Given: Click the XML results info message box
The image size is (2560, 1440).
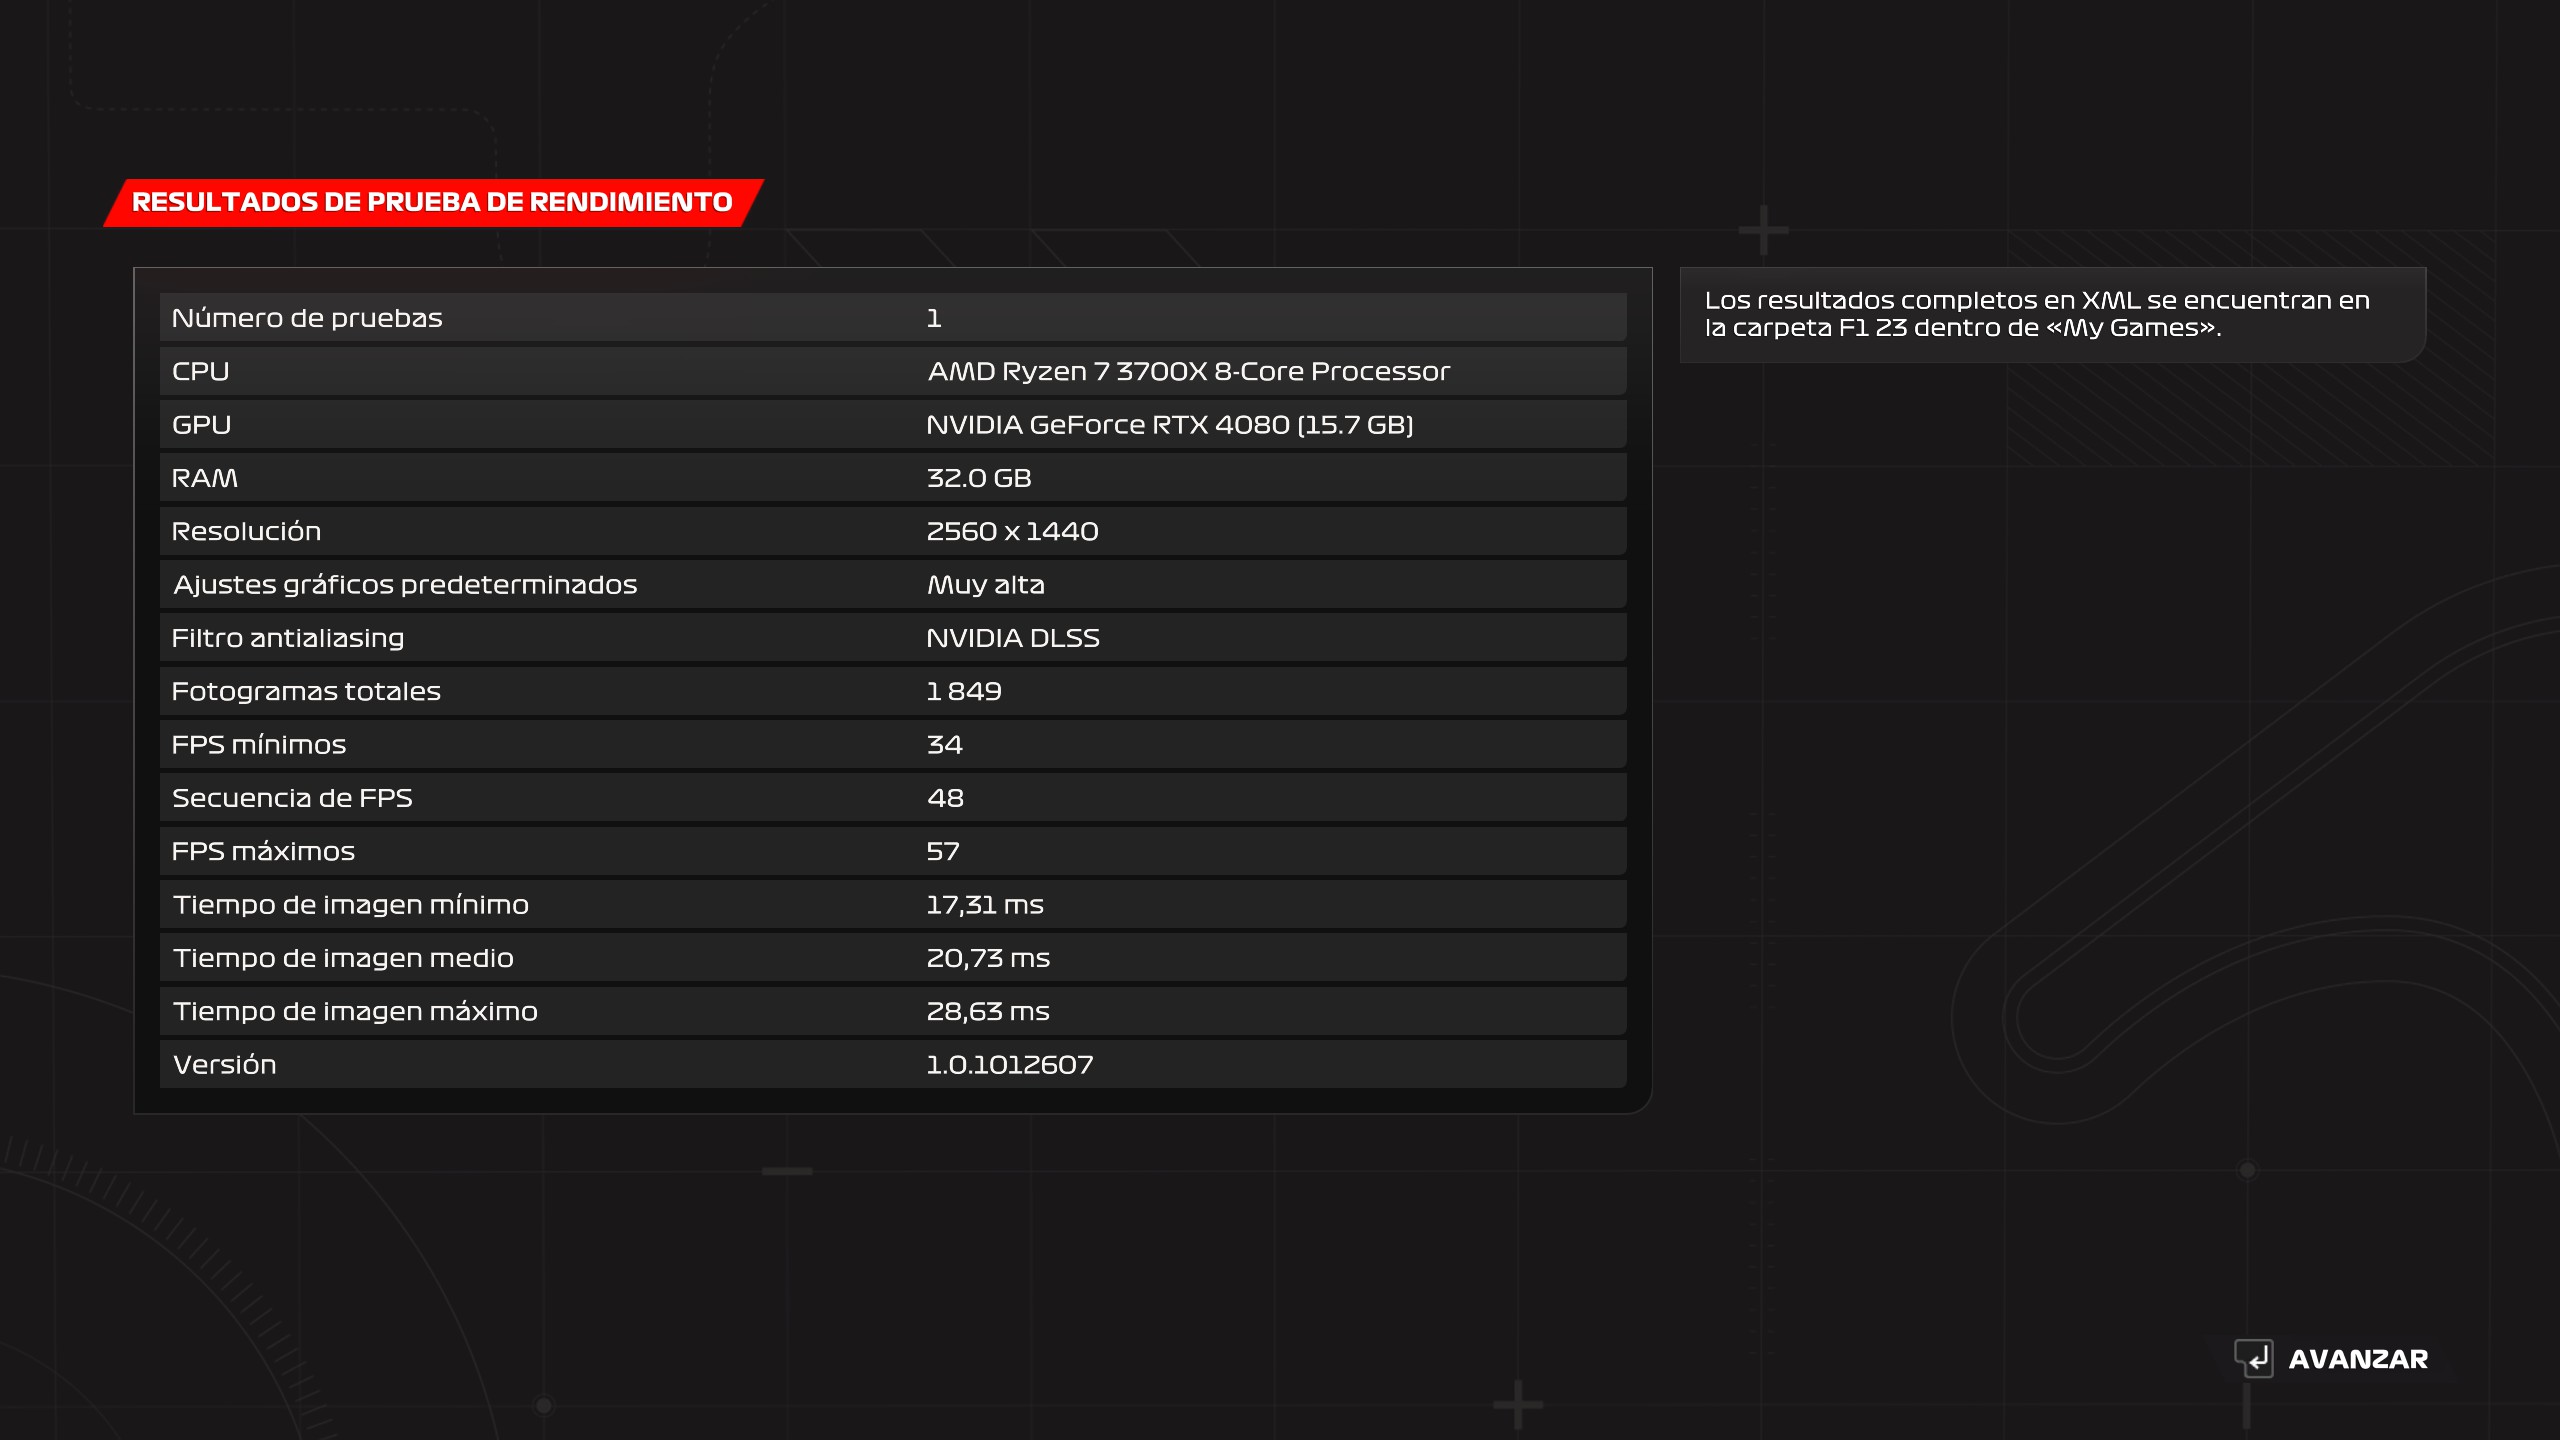Looking at the screenshot, I should (2052, 314).
